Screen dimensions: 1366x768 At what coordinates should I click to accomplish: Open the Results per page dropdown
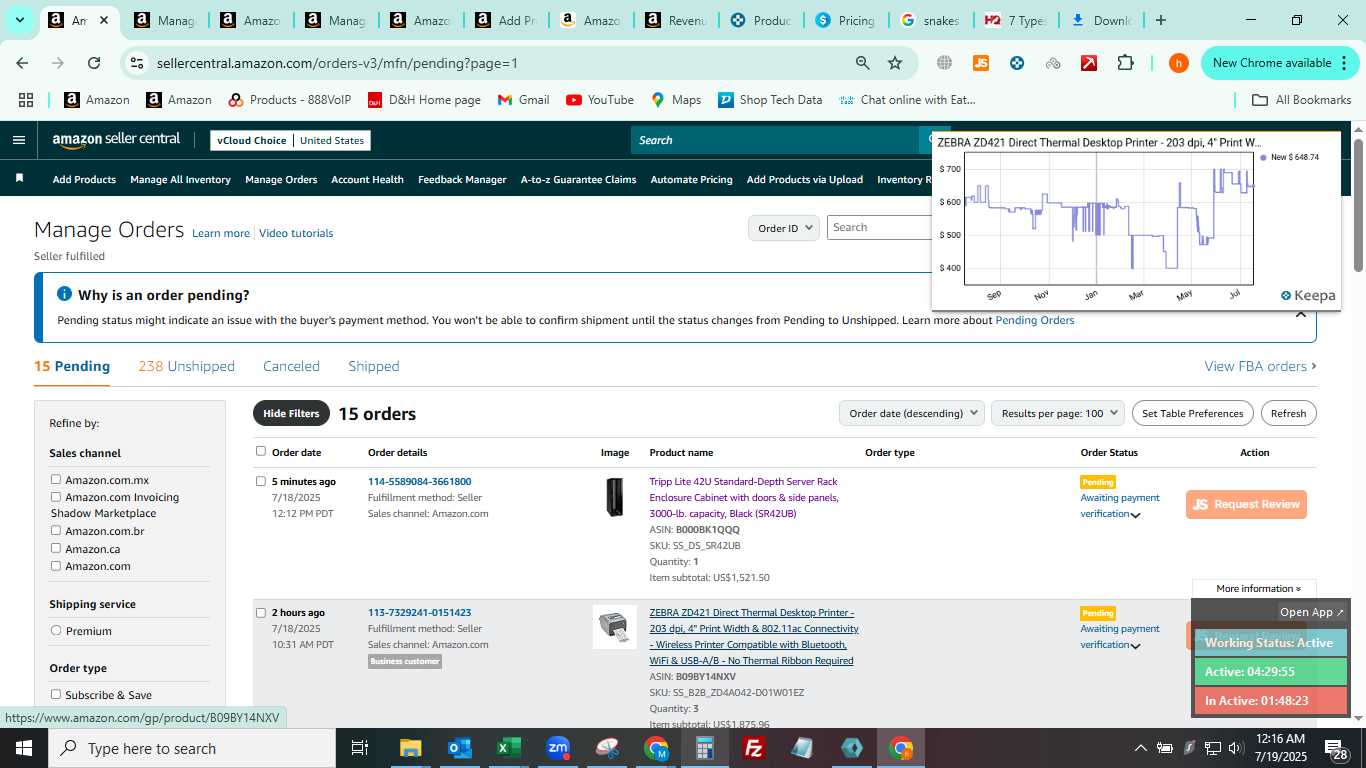pos(1059,413)
